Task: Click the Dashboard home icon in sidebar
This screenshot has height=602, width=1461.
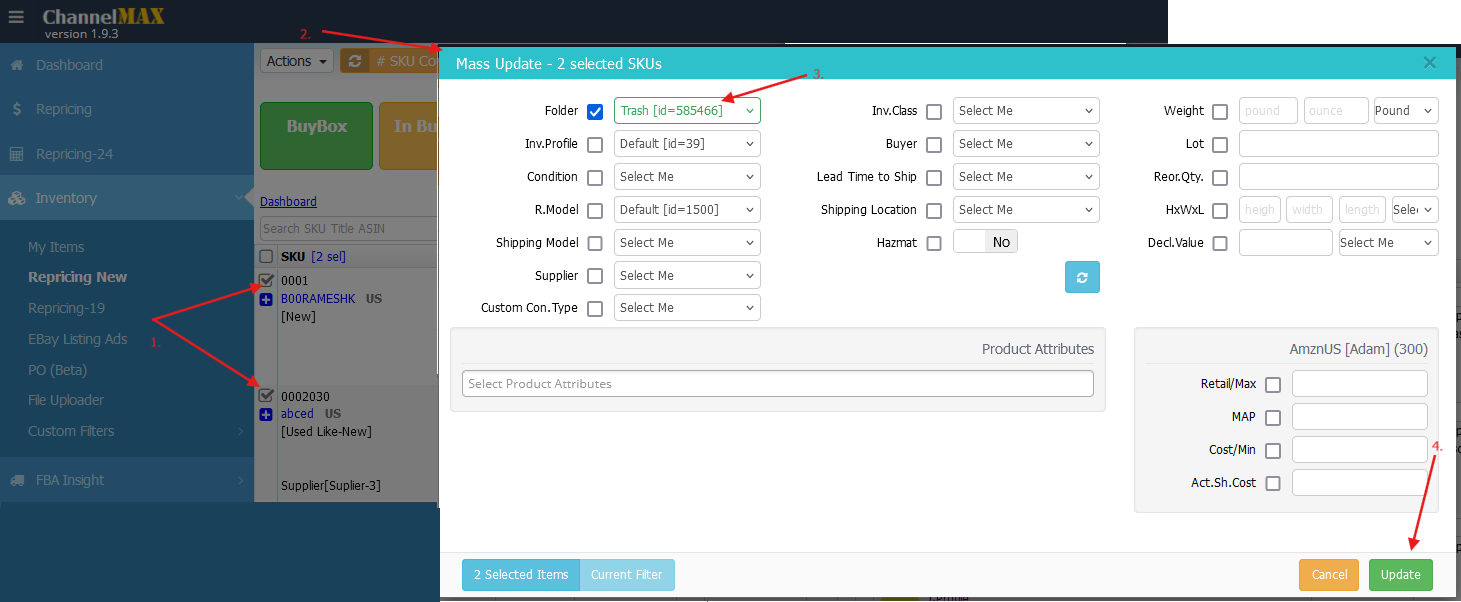Action: (x=17, y=65)
